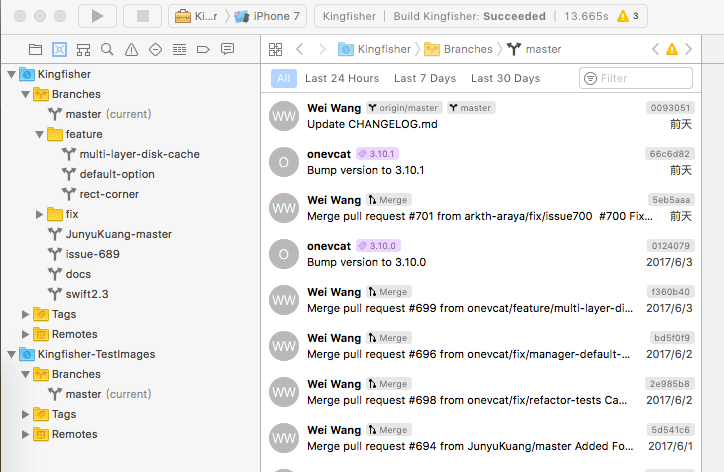This screenshot has height=472, width=724.
Task: Expand Kingfisher's Tags folder
Action: (x=25, y=315)
